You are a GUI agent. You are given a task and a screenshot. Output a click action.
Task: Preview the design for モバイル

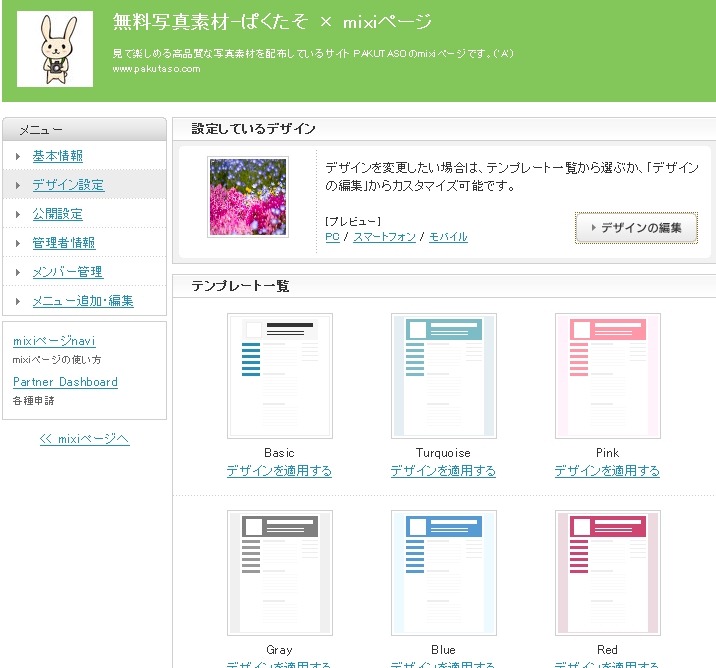click(448, 237)
